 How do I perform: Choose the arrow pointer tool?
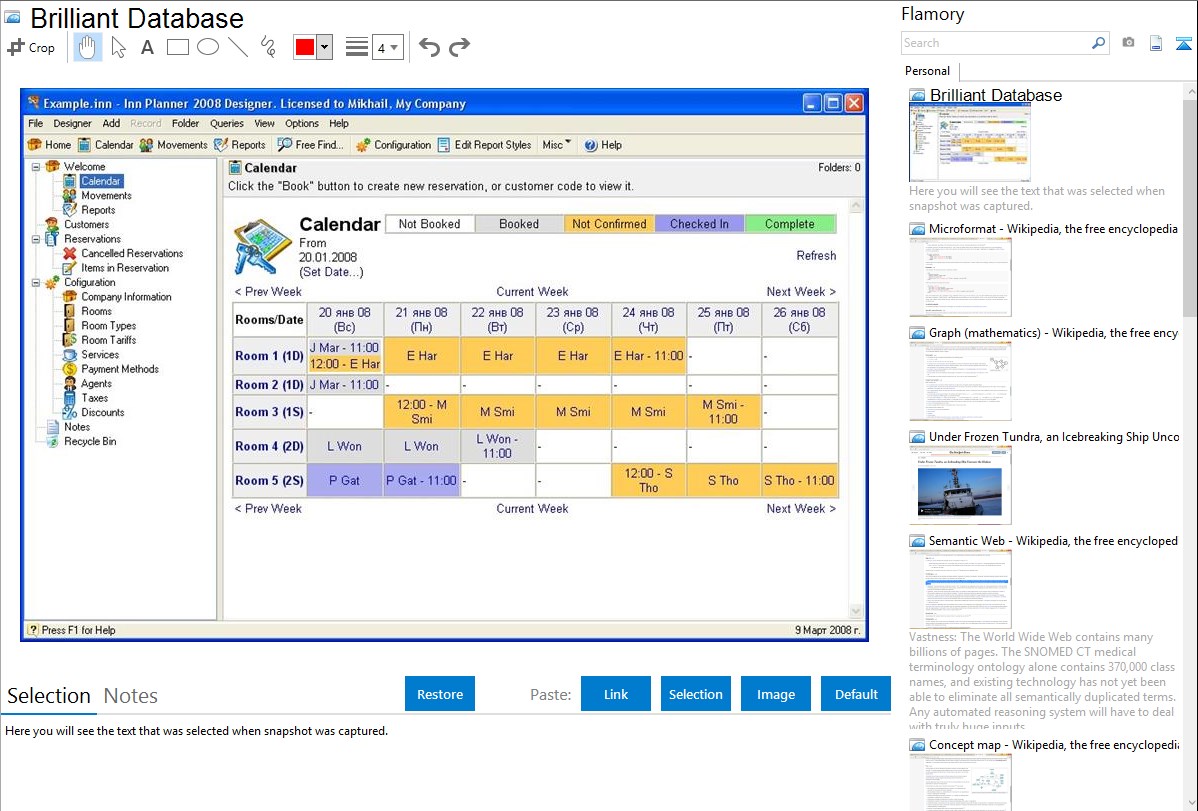click(x=118, y=47)
